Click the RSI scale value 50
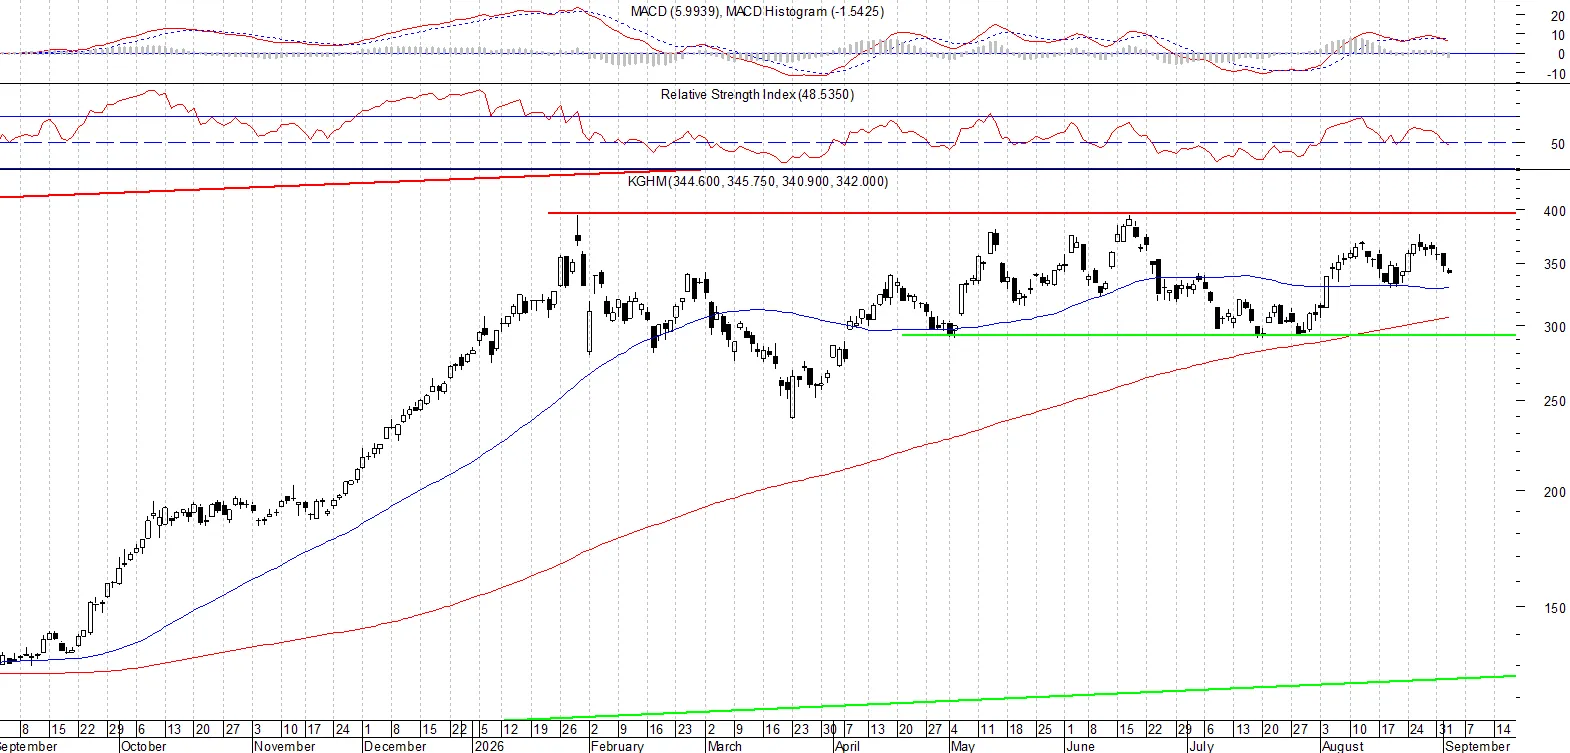Image resolution: width=1570 pixels, height=753 pixels. point(1558,144)
